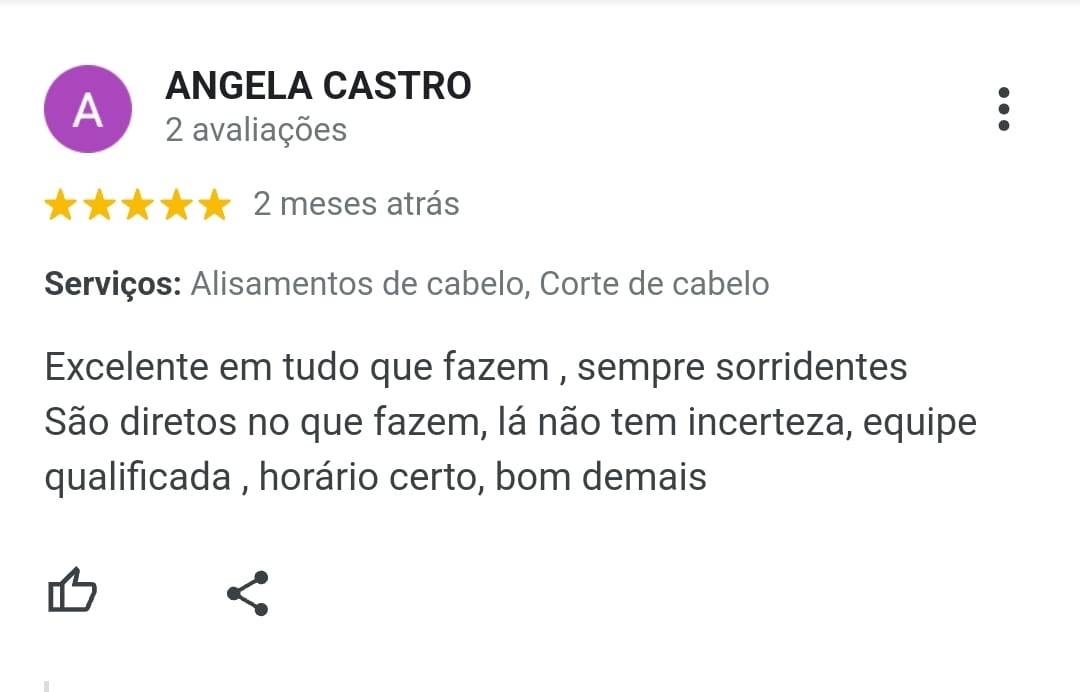Viewport: 1080px width, 692px height.
Task: Open the overflow menu beside the reviewer name
Action: point(1004,108)
